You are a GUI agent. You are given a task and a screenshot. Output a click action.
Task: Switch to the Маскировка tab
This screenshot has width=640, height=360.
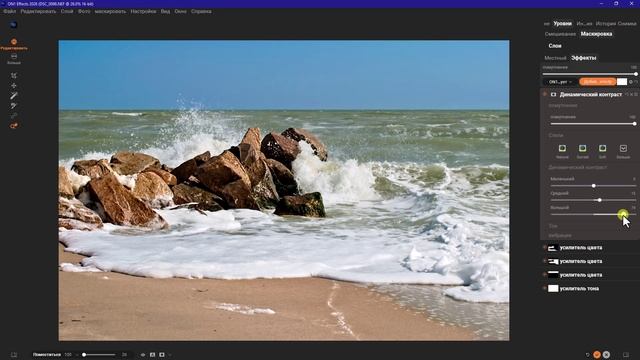(596, 34)
